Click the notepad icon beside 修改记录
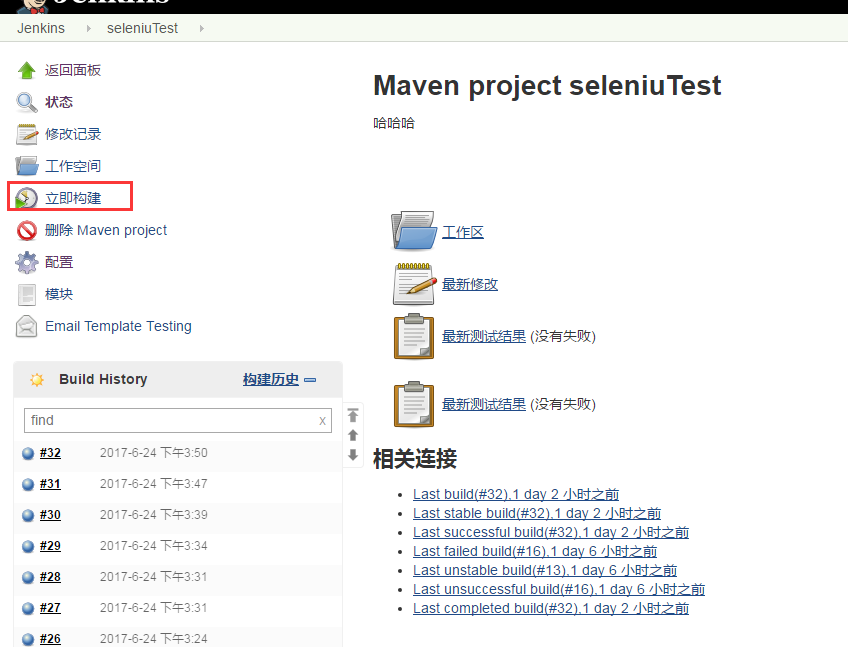 pyautogui.click(x=26, y=134)
